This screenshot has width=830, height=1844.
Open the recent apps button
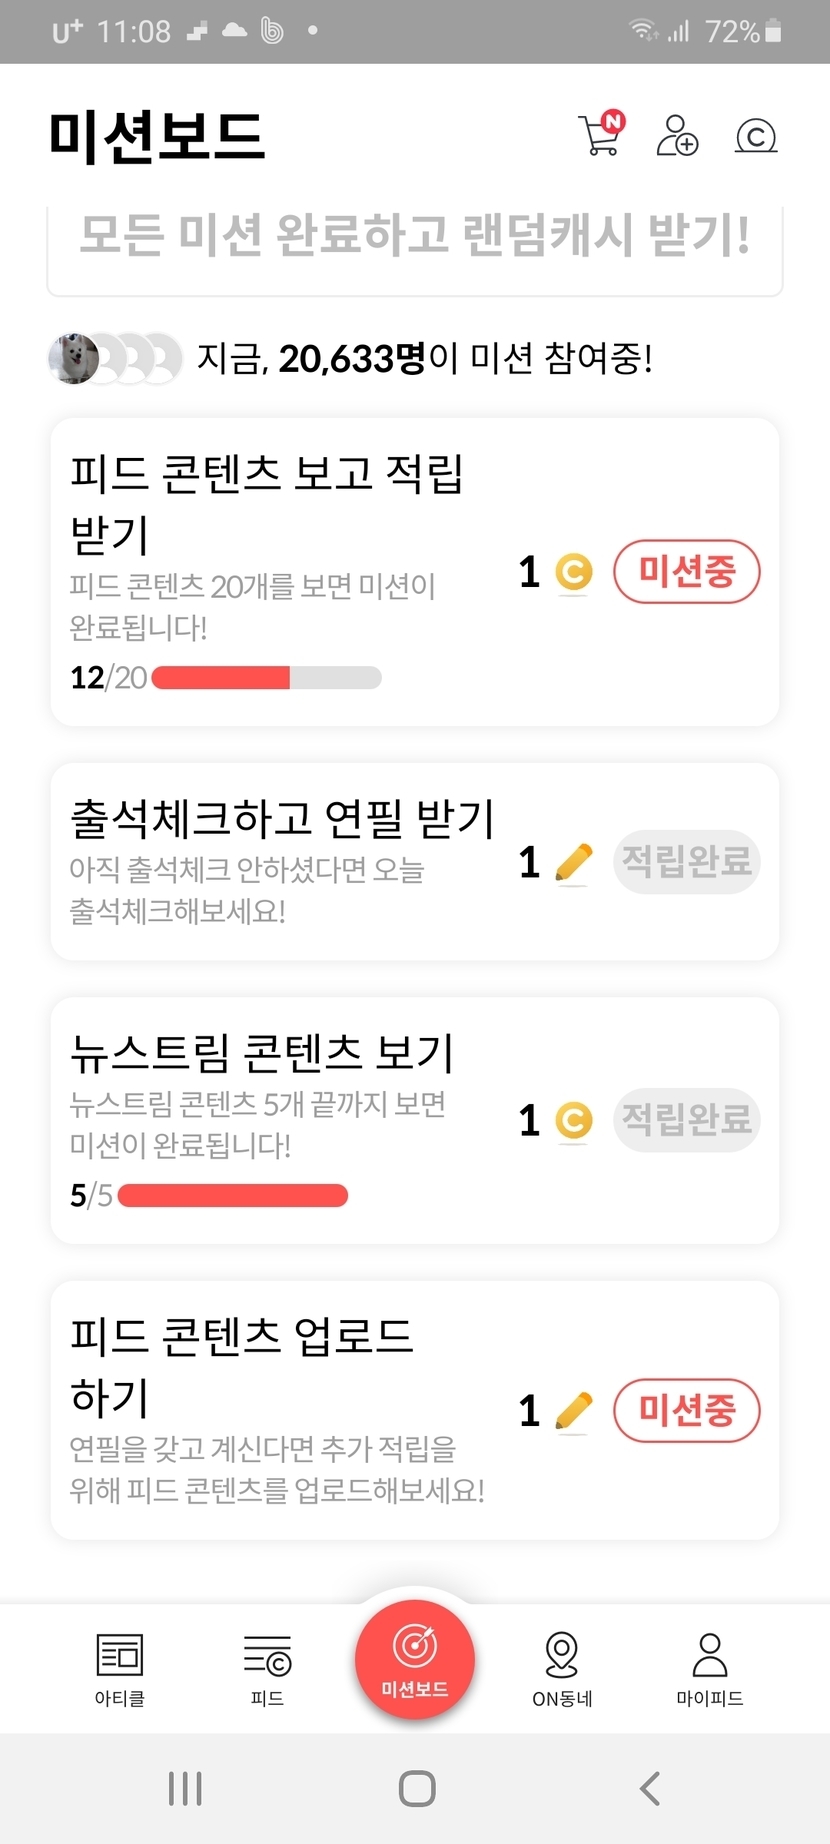pos(185,1788)
